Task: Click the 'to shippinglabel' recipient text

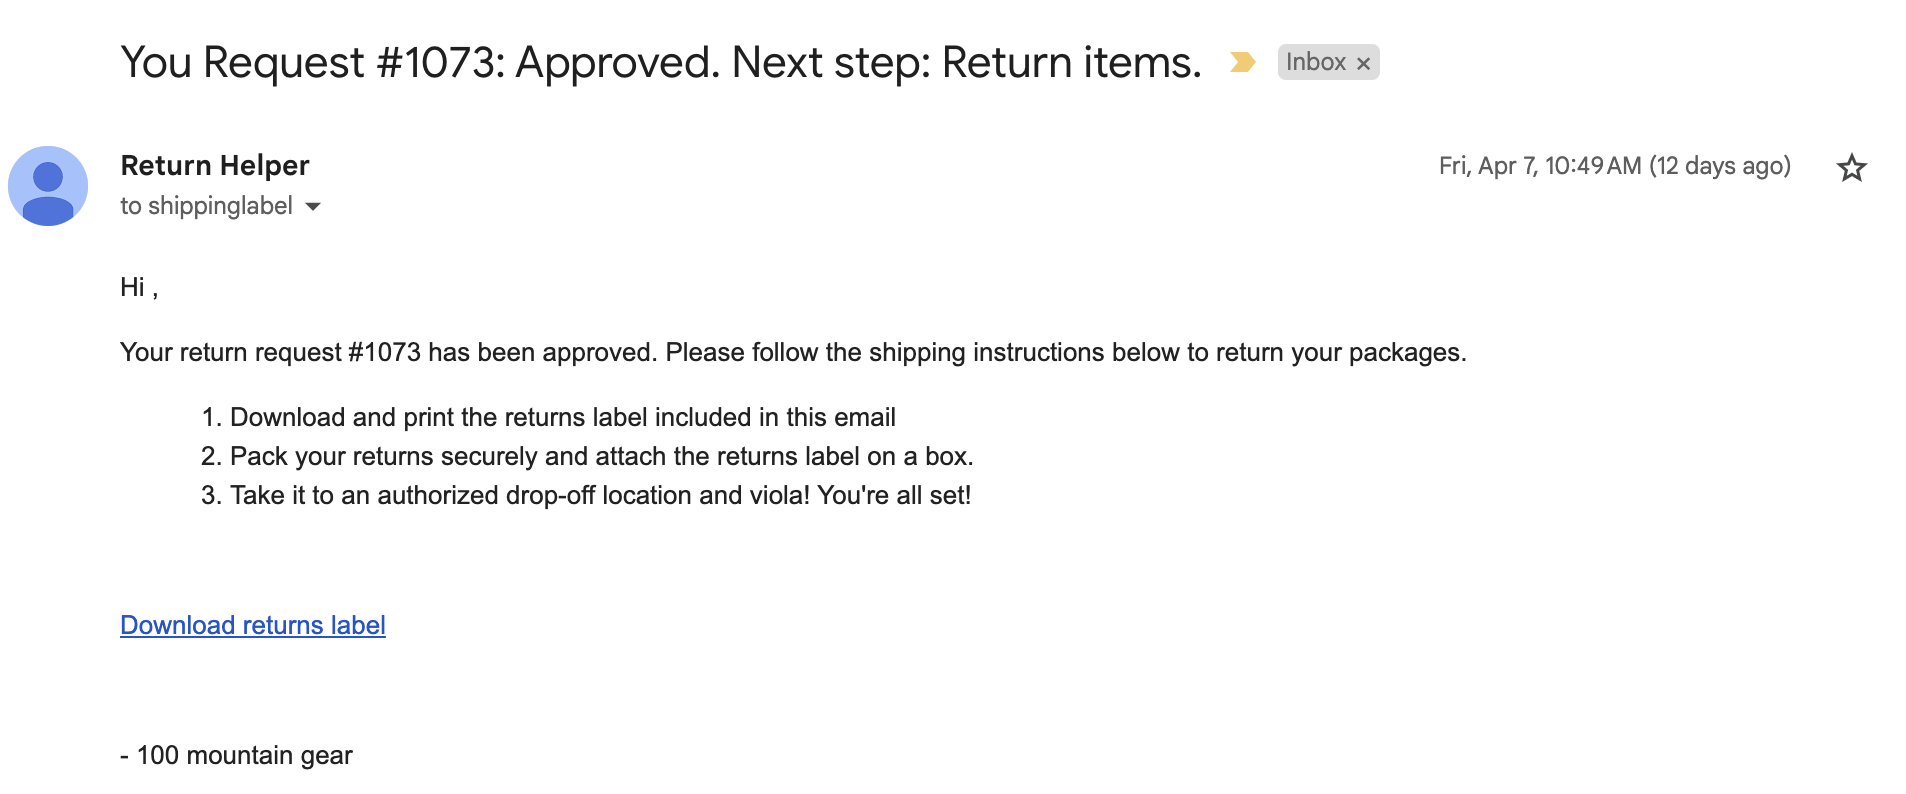Action: (206, 206)
